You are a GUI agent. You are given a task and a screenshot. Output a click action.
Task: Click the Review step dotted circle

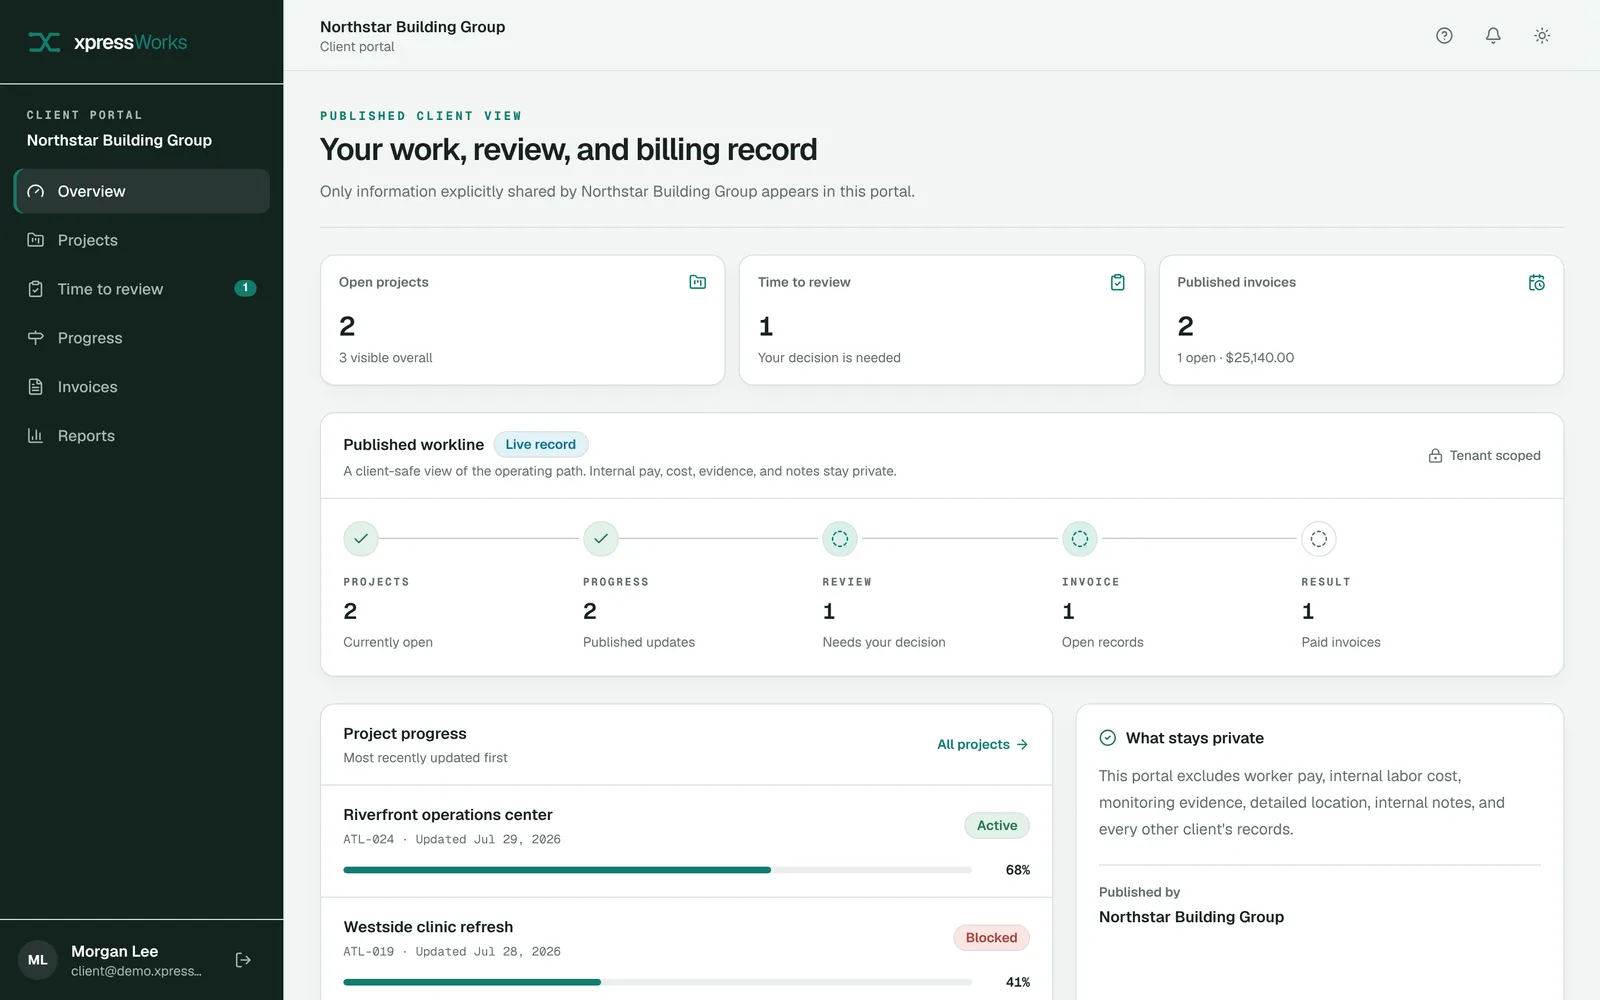840,538
